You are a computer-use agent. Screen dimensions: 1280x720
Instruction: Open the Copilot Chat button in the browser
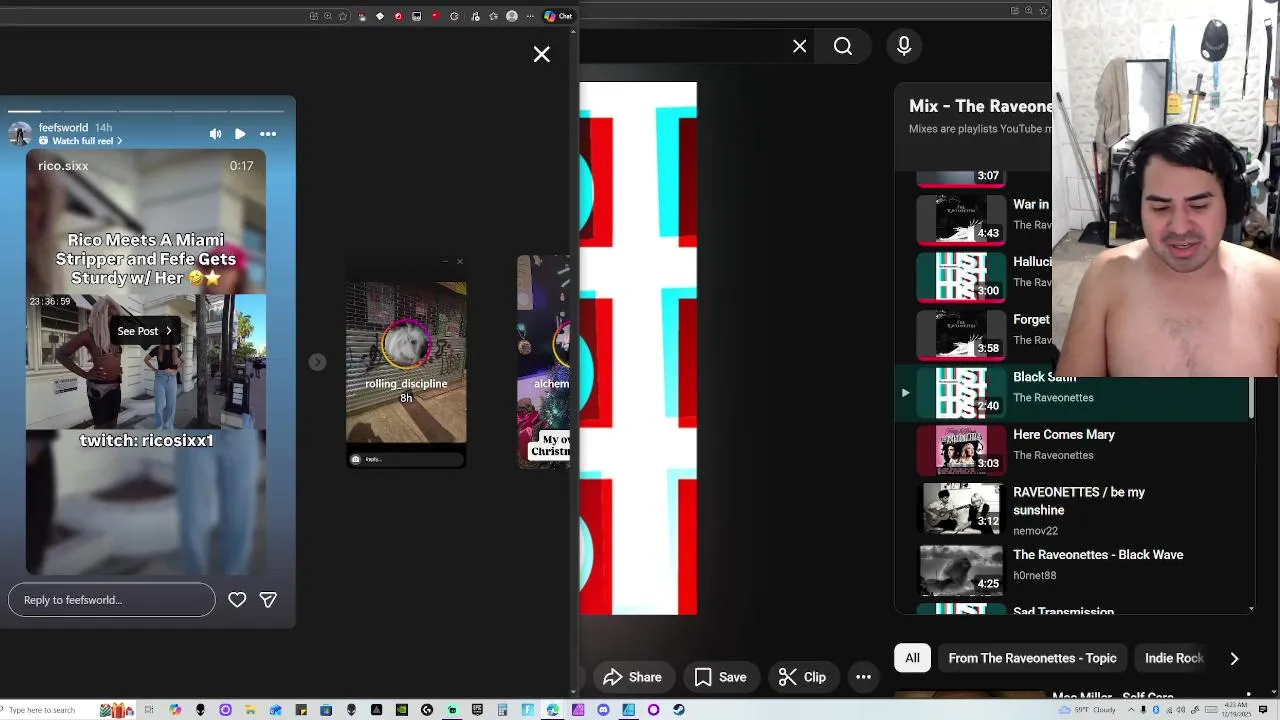[x=558, y=16]
